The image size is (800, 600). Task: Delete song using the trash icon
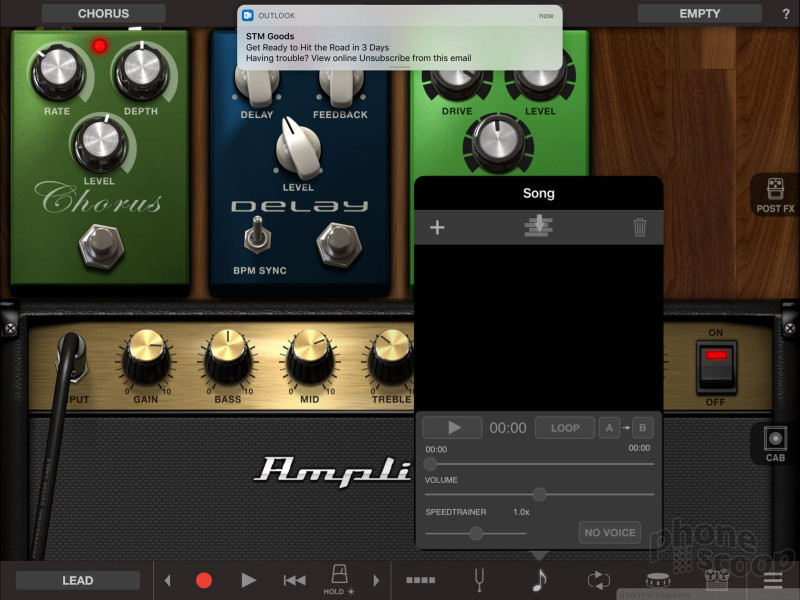[639, 227]
